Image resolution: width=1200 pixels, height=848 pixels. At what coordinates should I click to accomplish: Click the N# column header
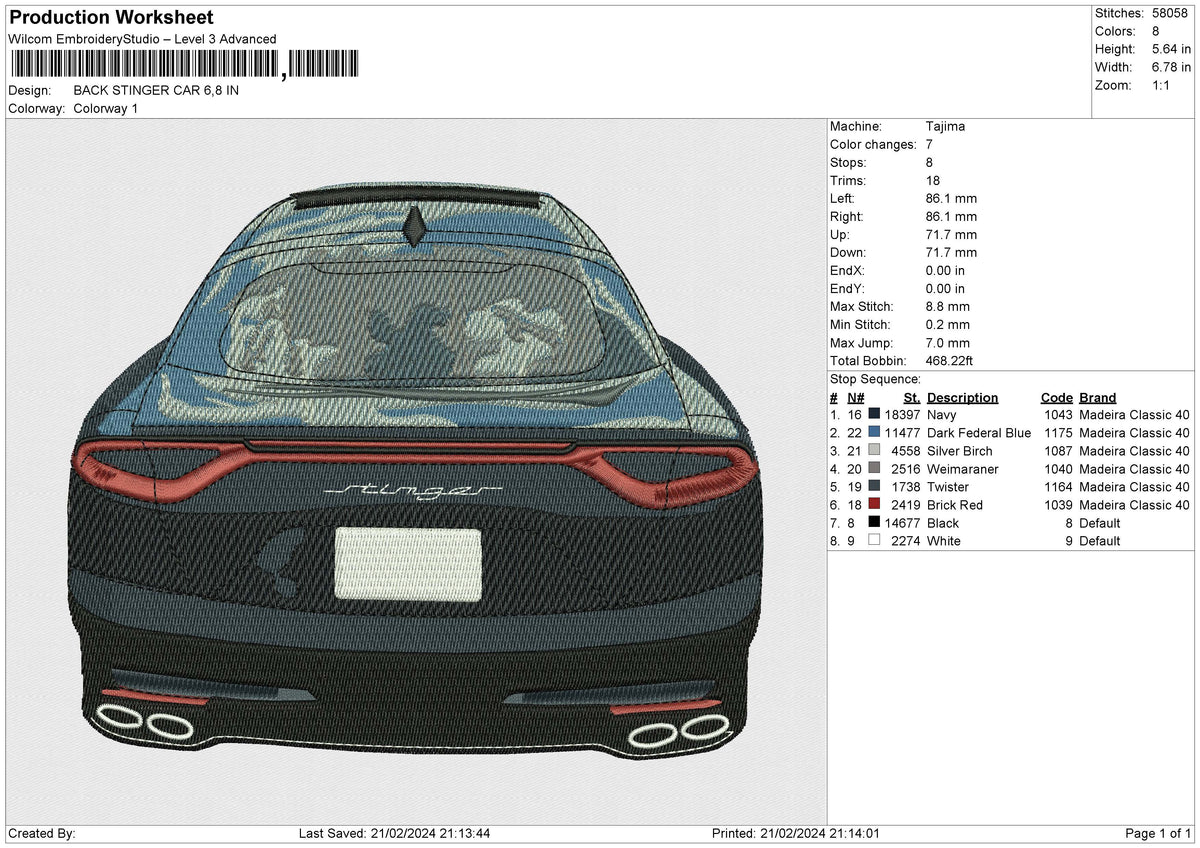pyautogui.click(x=855, y=397)
